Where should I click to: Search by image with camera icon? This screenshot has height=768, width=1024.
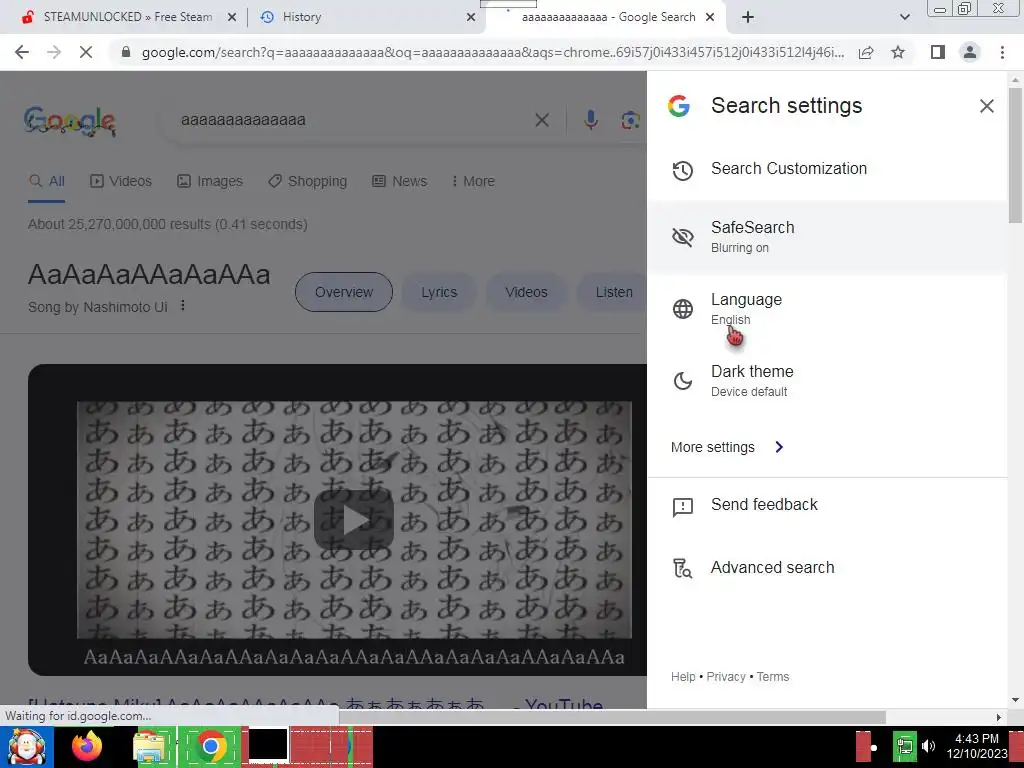tap(630, 120)
